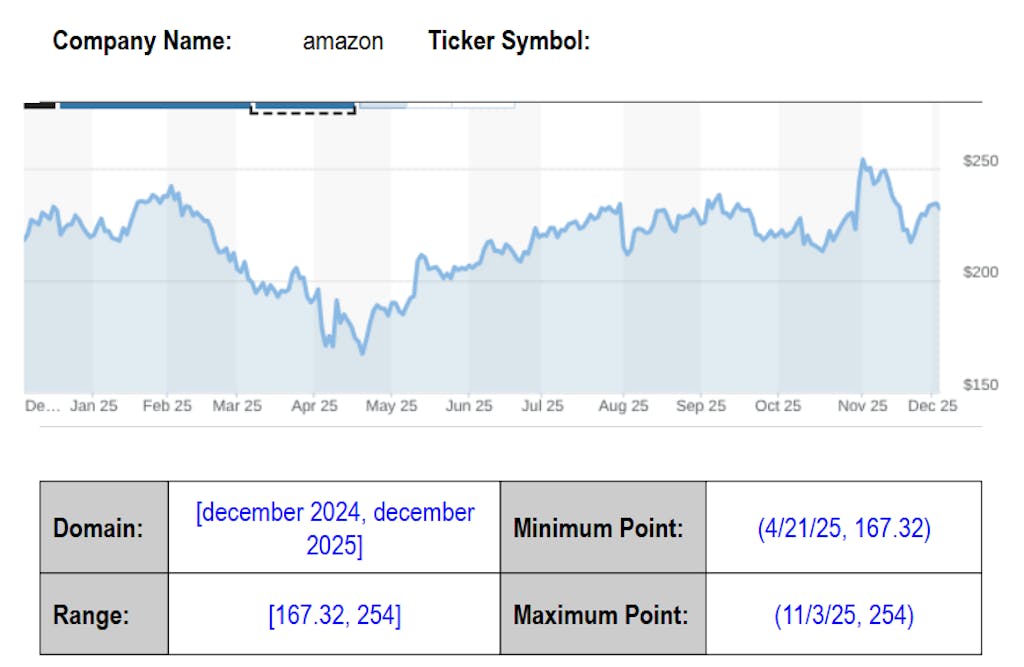Click the Jul 25 x-axis label
1024x667 pixels.
[543, 406]
